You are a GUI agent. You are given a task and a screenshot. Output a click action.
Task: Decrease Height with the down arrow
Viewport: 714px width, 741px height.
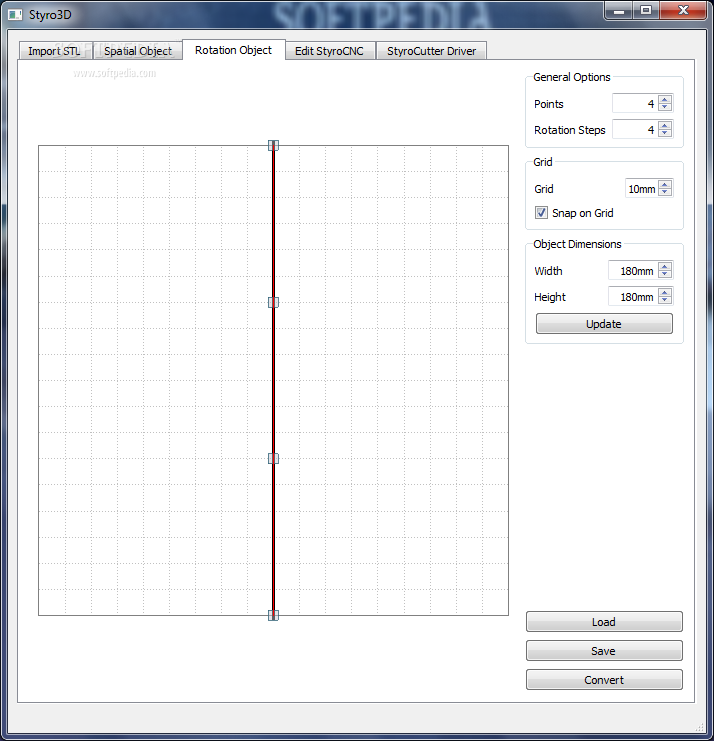pyautogui.click(x=665, y=301)
